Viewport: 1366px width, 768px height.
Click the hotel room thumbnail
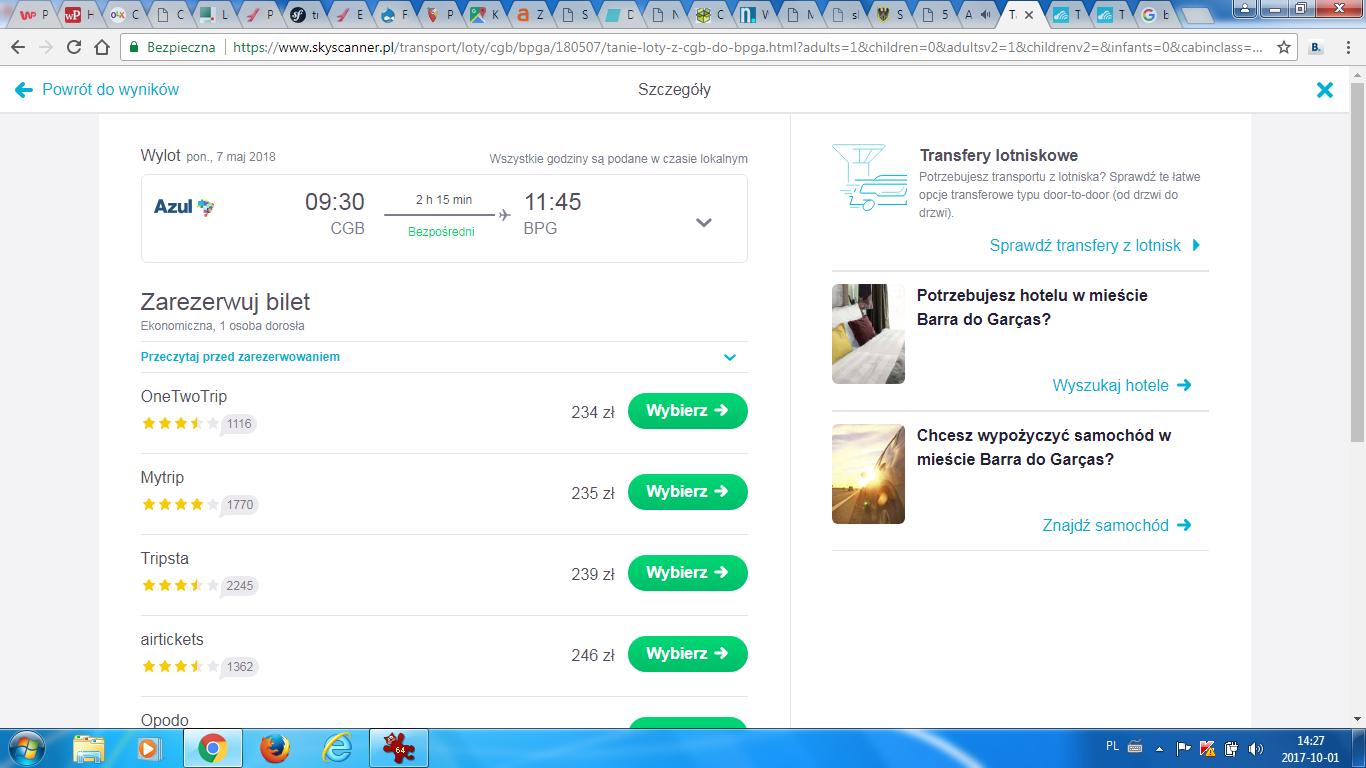tap(868, 334)
